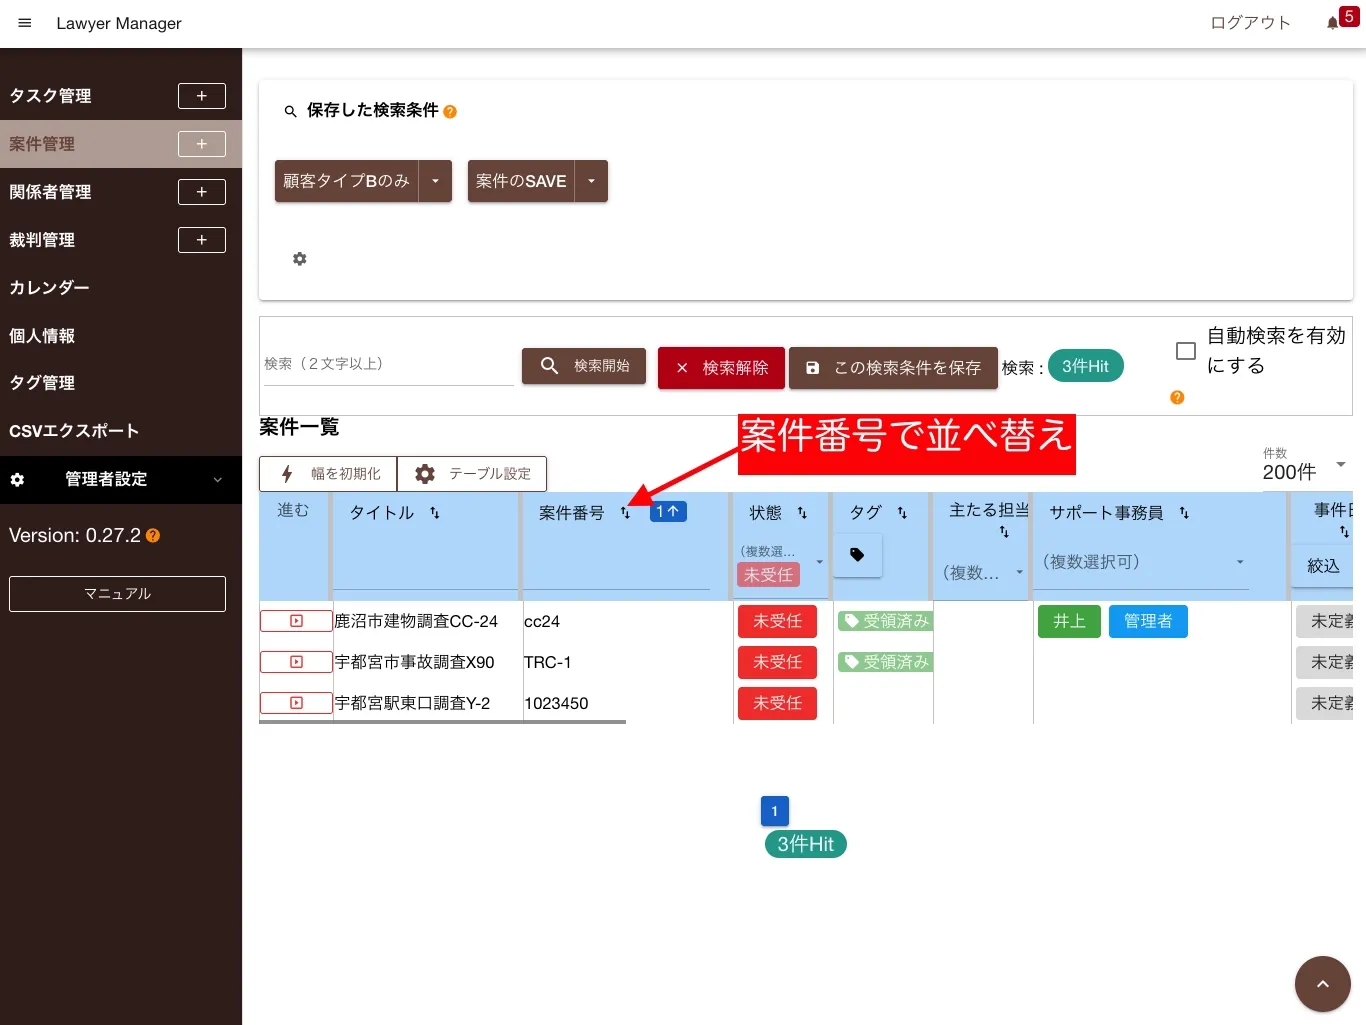This screenshot has height=1025, width=1366.
Task: Open version info help icon
Action: point(153,536)
